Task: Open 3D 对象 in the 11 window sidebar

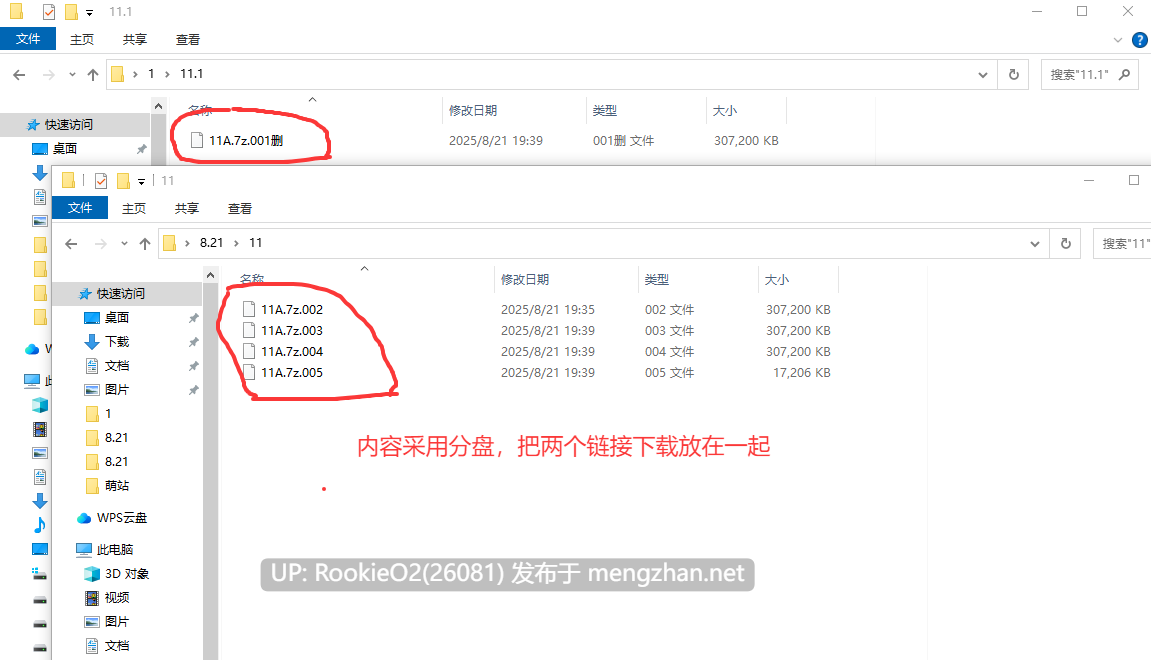Action: pyautogui.click(x=126, y=573)
